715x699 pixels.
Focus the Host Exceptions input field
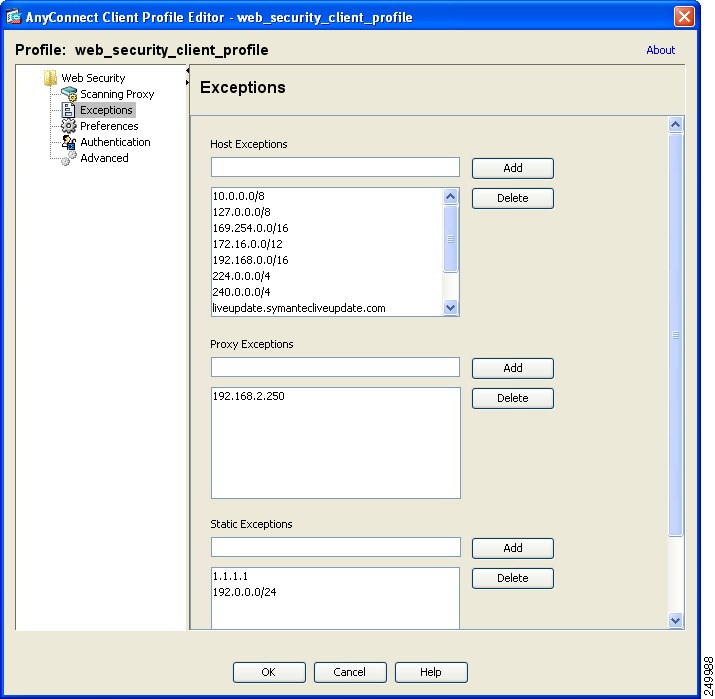pyautogui.click(x=335, y=167)
